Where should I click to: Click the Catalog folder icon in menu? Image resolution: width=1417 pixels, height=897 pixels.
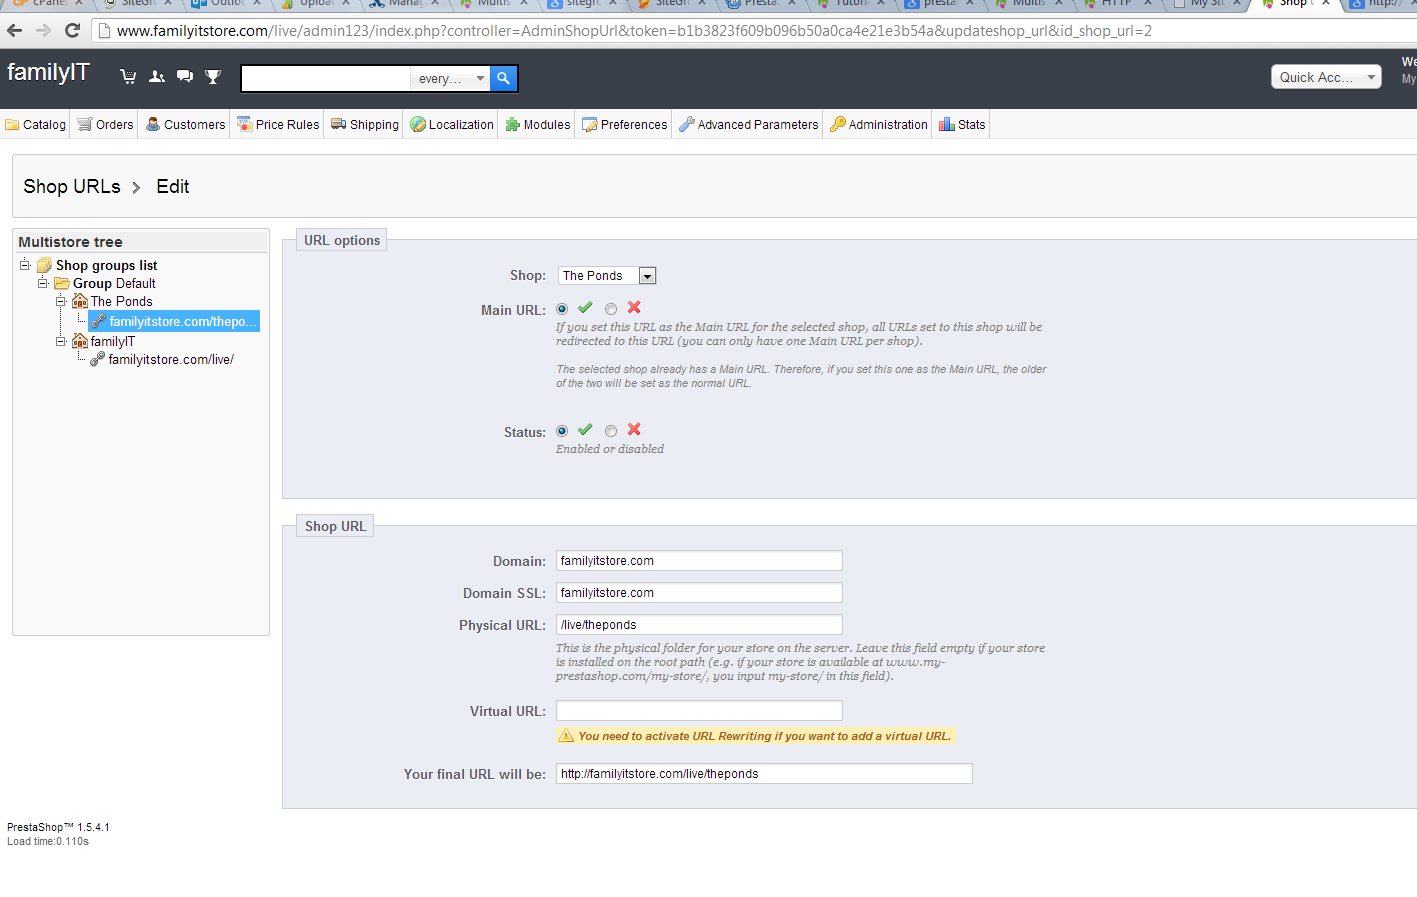(12, 125)
